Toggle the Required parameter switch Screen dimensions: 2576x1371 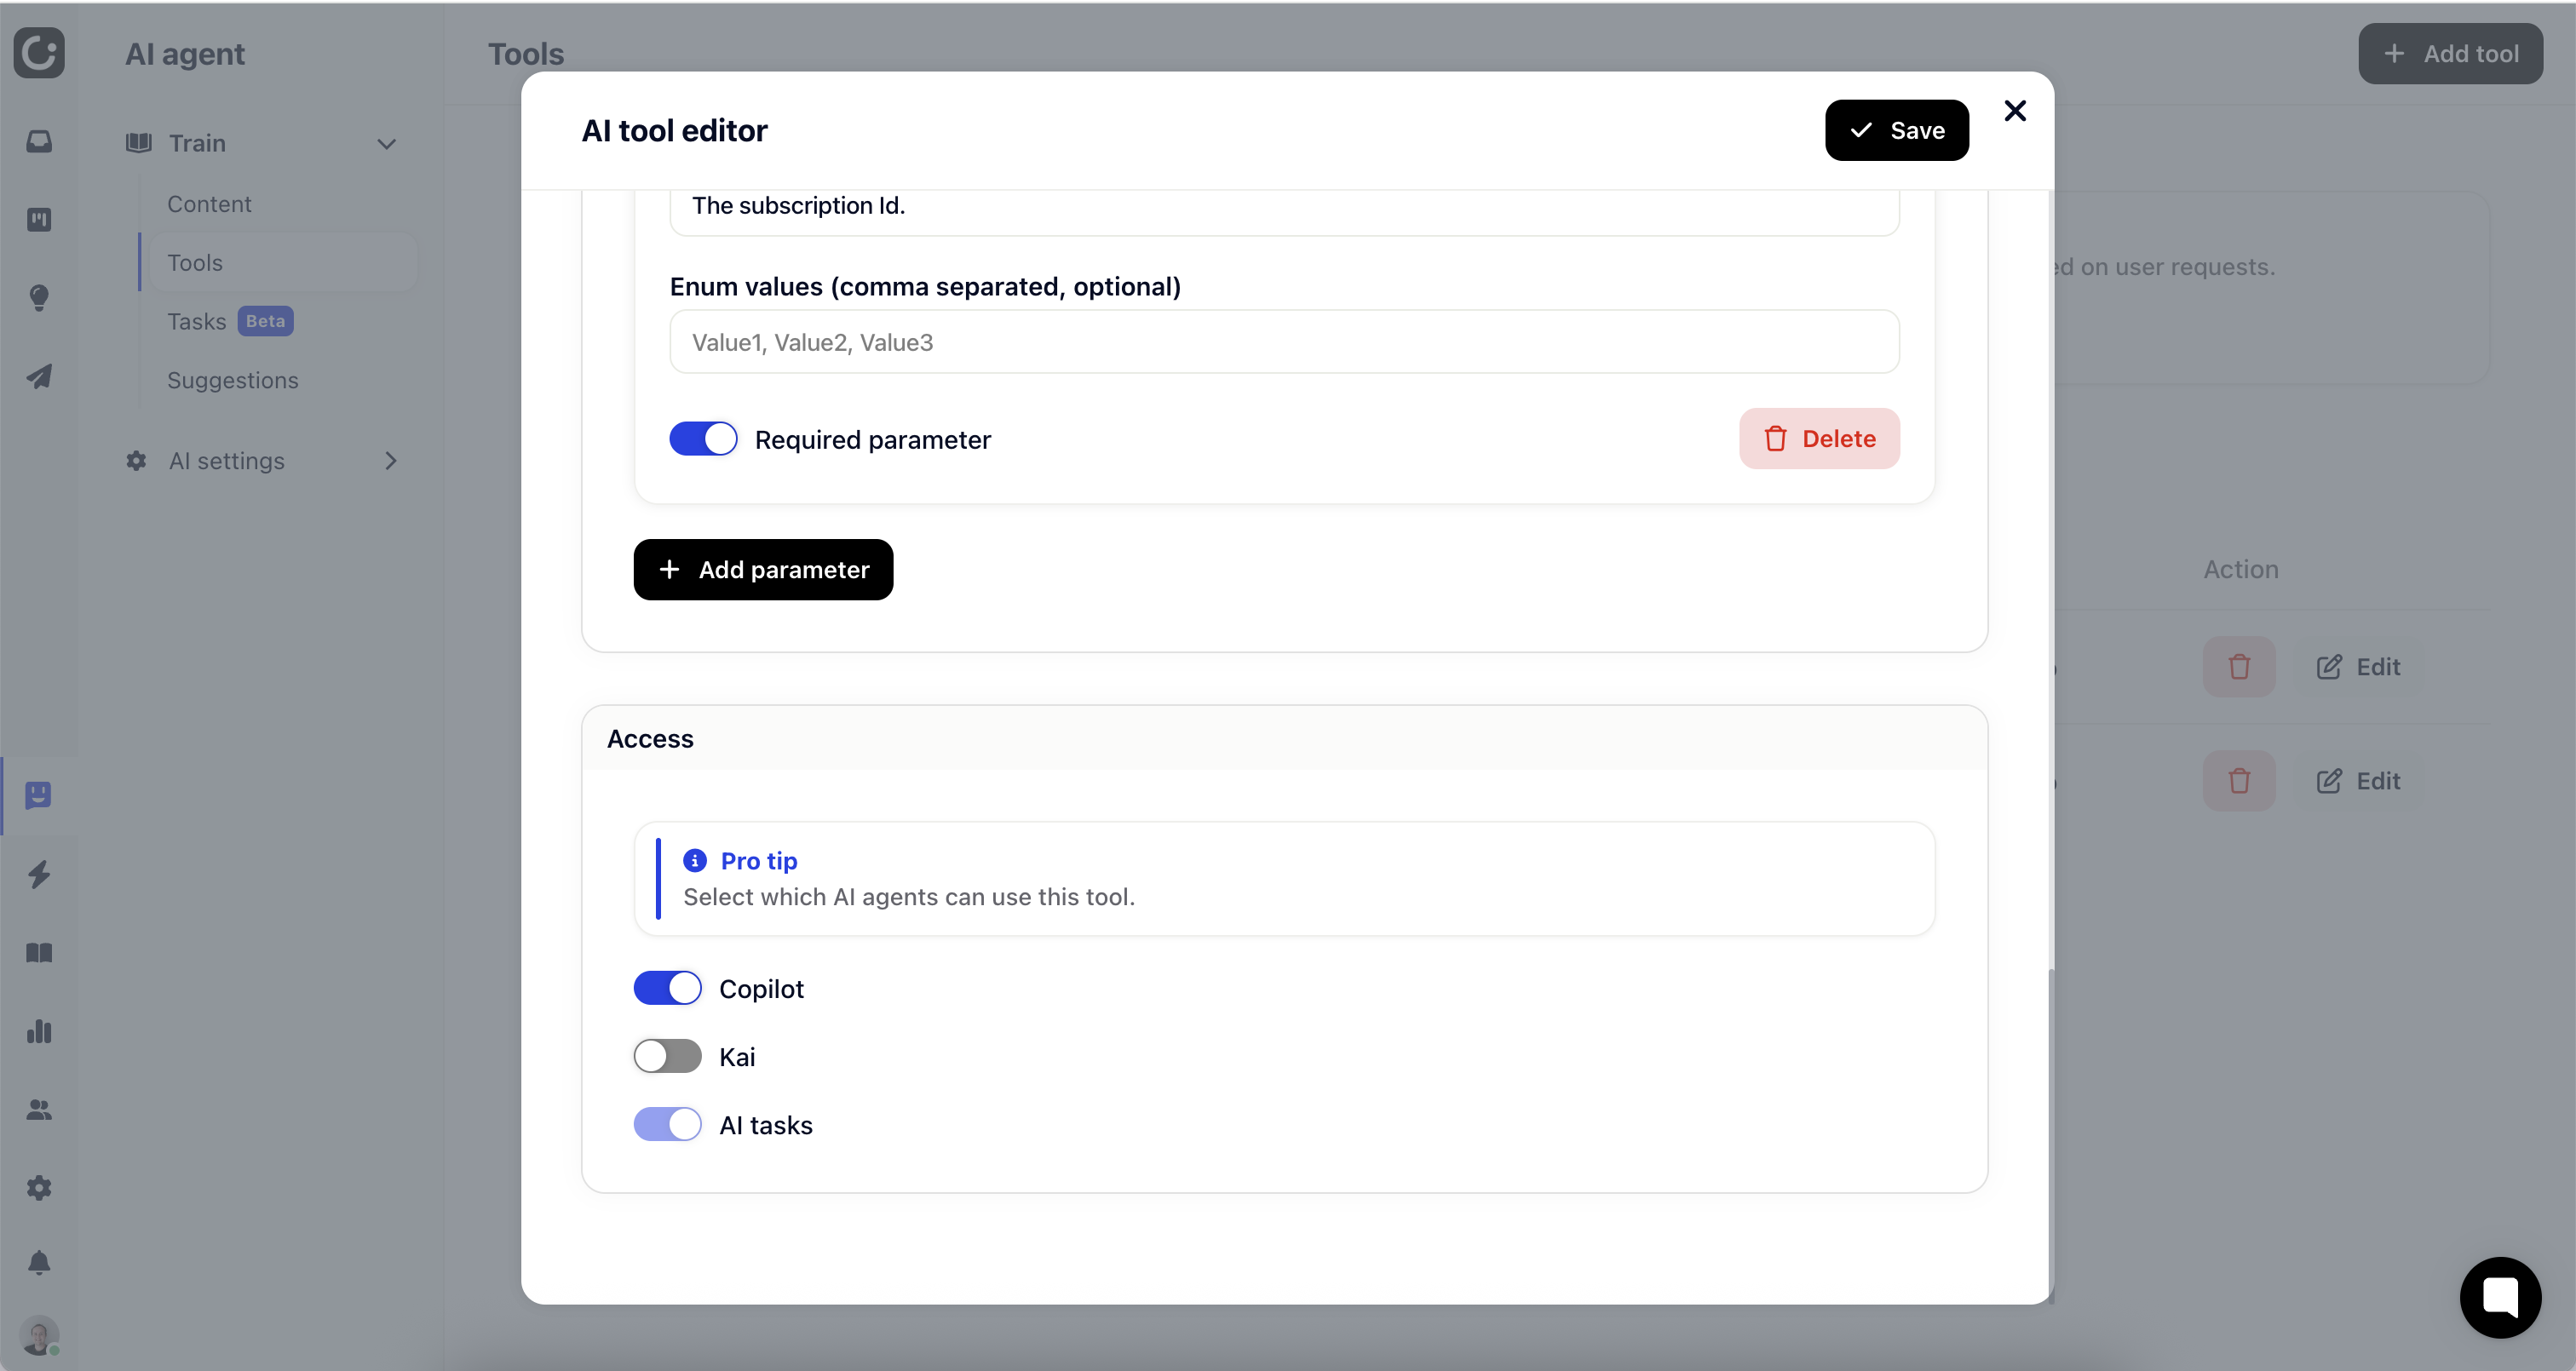(703, 438)
